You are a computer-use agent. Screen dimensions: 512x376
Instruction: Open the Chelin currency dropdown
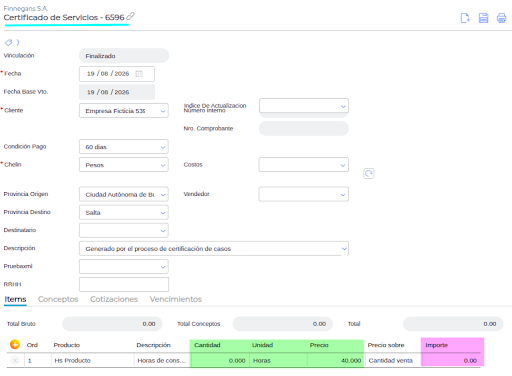[124, 165]
